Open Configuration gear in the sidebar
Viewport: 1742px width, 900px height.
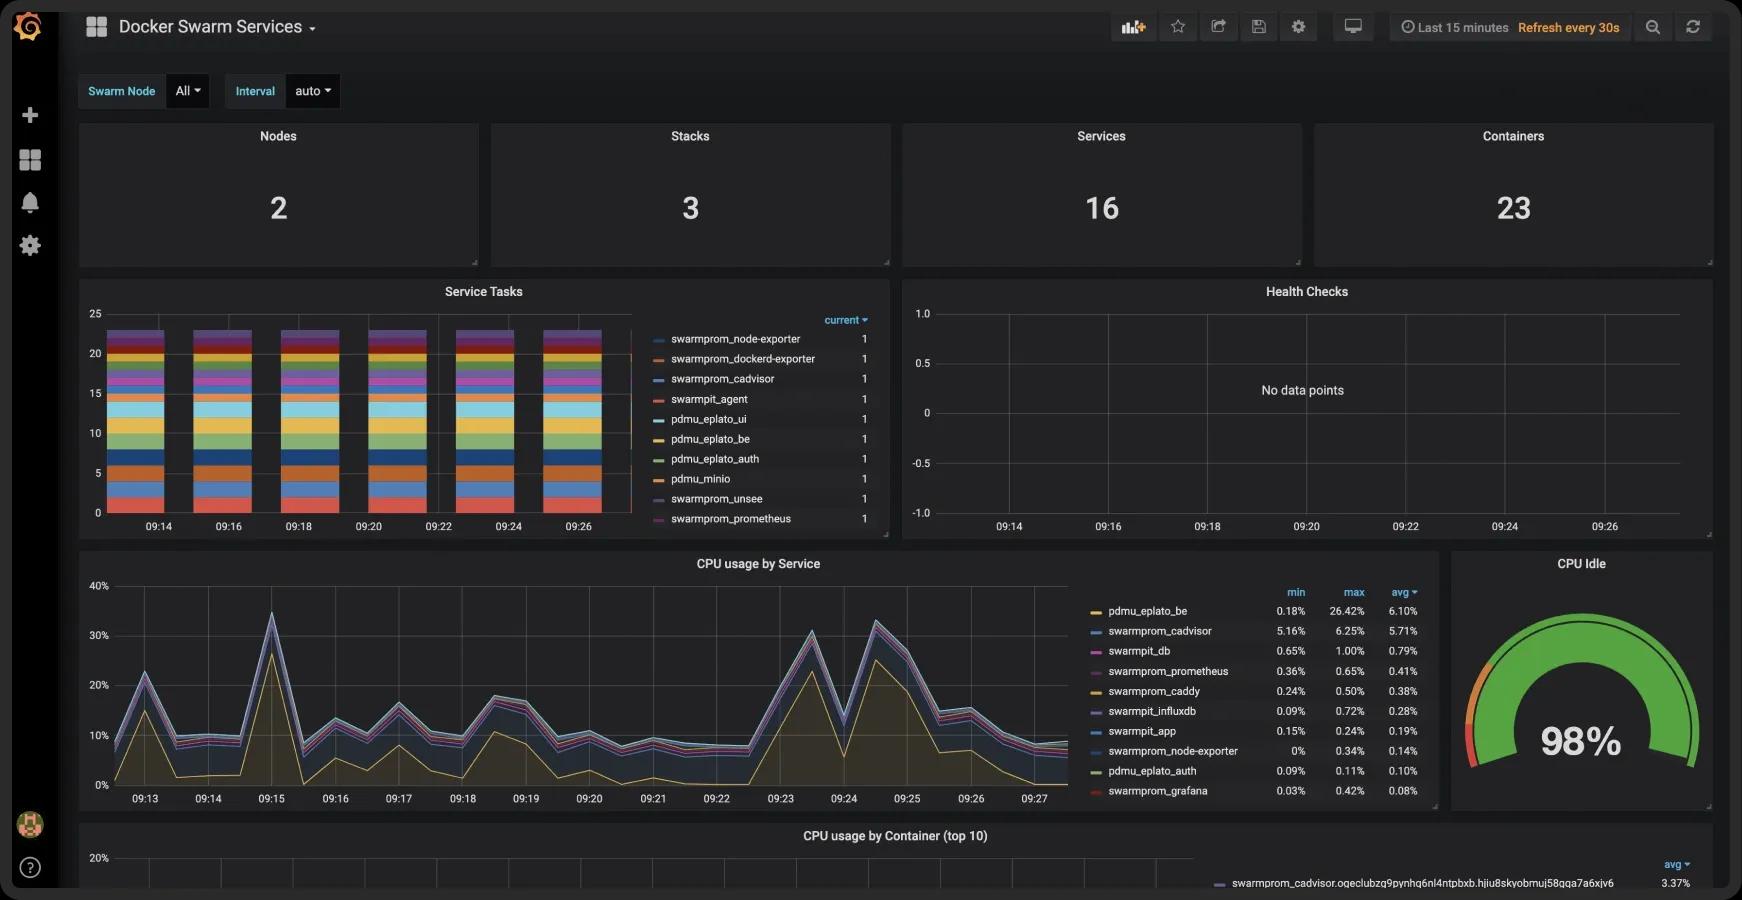[x=30, y=246]
